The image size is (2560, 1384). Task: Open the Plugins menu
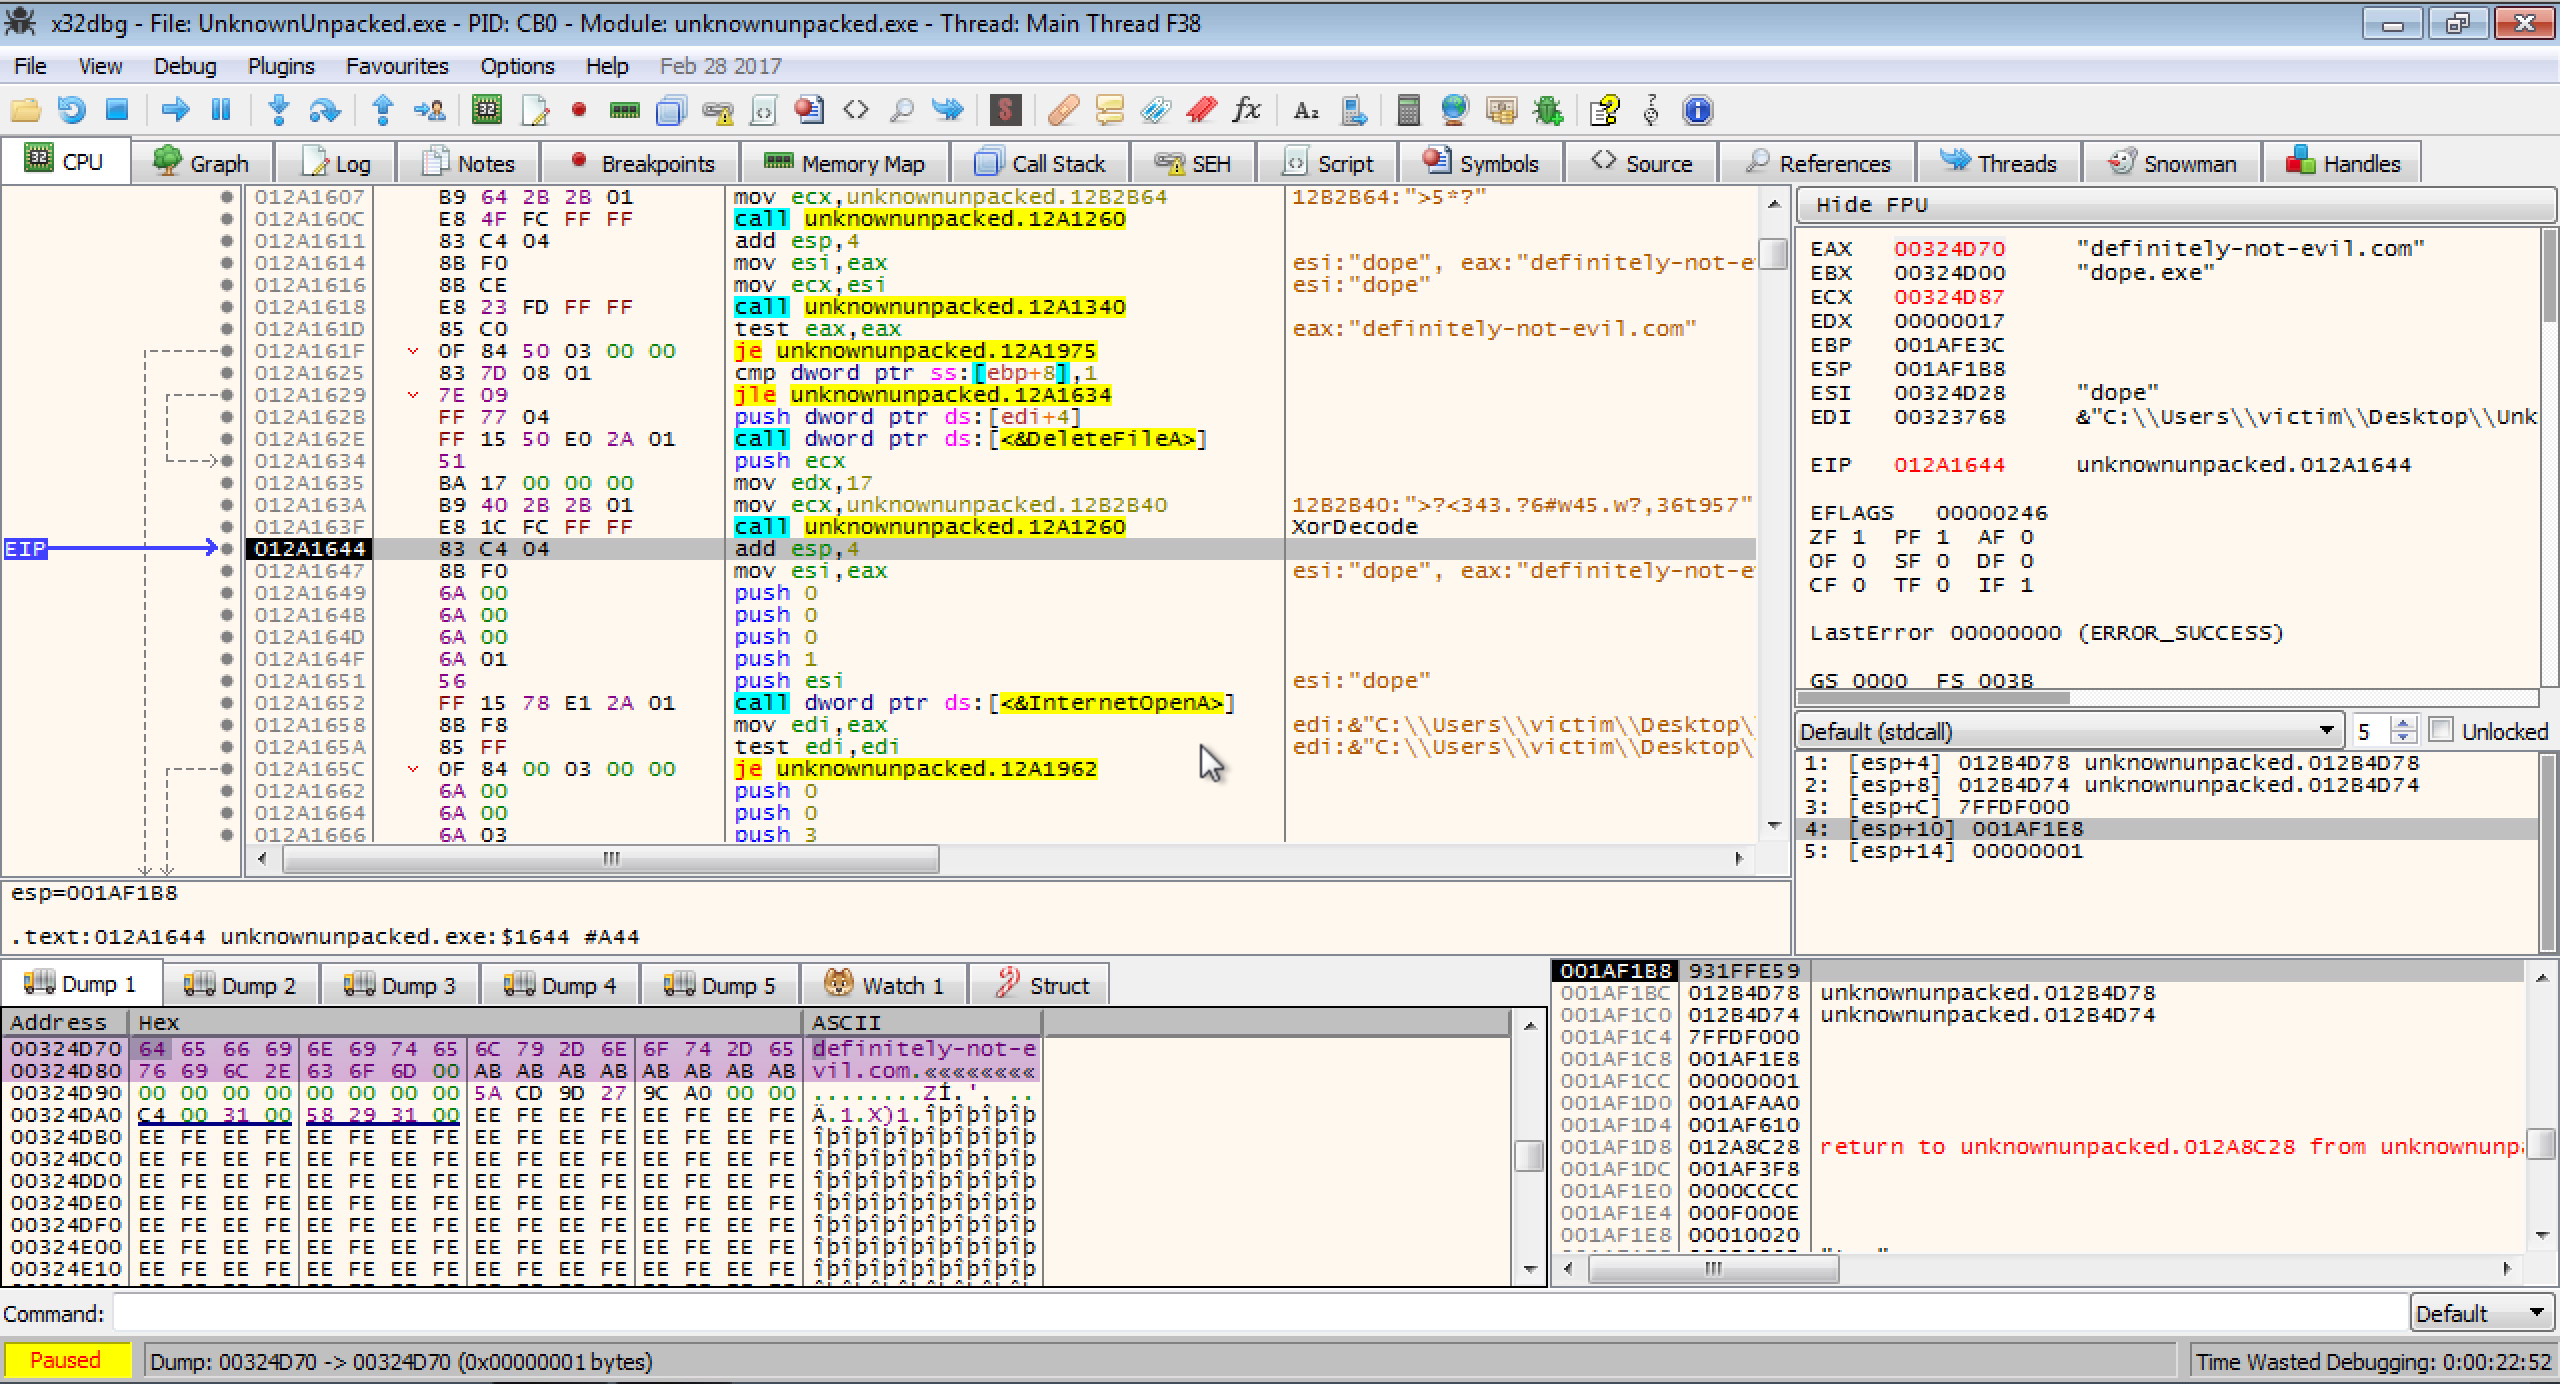(x=281, y=66)
